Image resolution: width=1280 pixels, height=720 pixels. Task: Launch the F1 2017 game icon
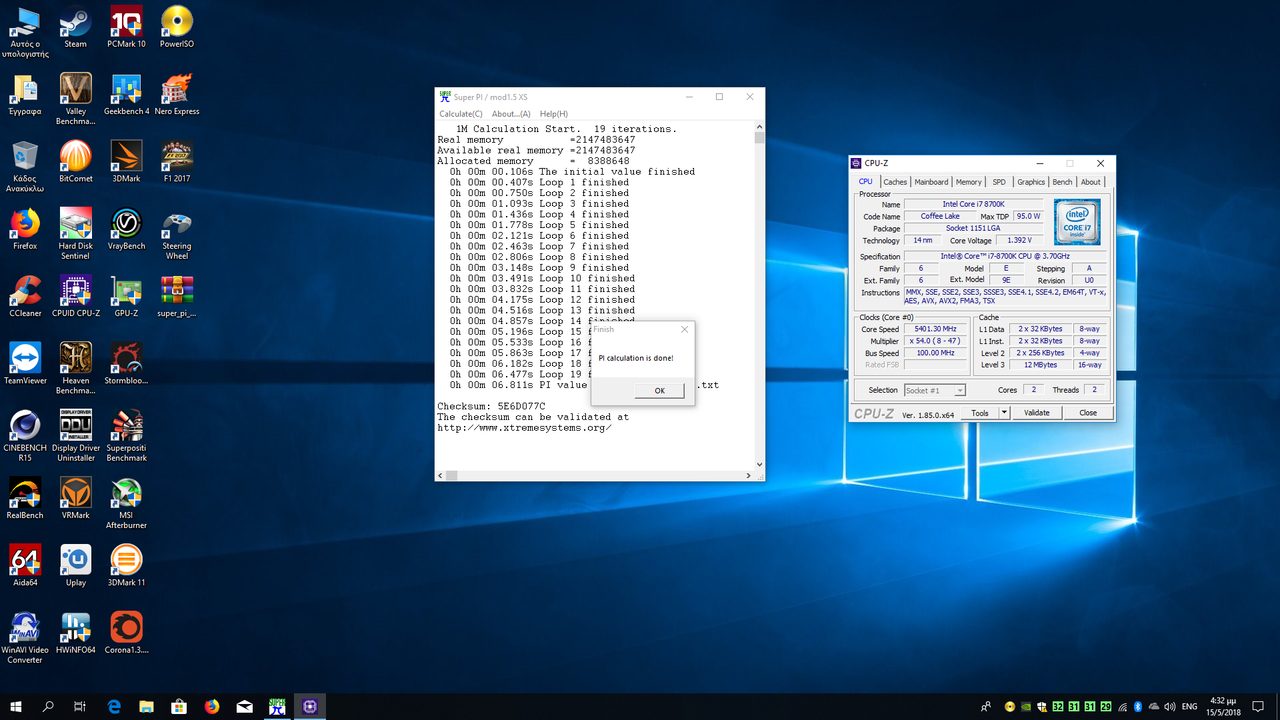[x=177, y=161]
